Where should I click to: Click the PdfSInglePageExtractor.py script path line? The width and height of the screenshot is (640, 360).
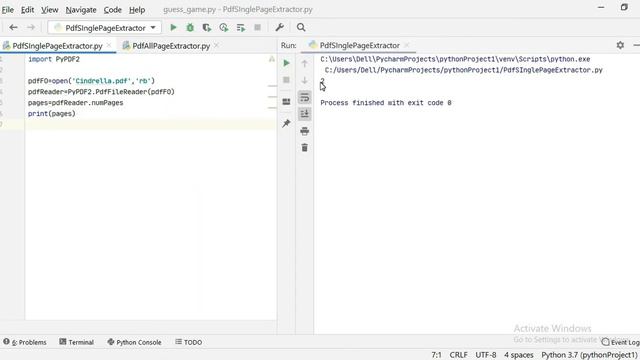click(x=464, y=70)
